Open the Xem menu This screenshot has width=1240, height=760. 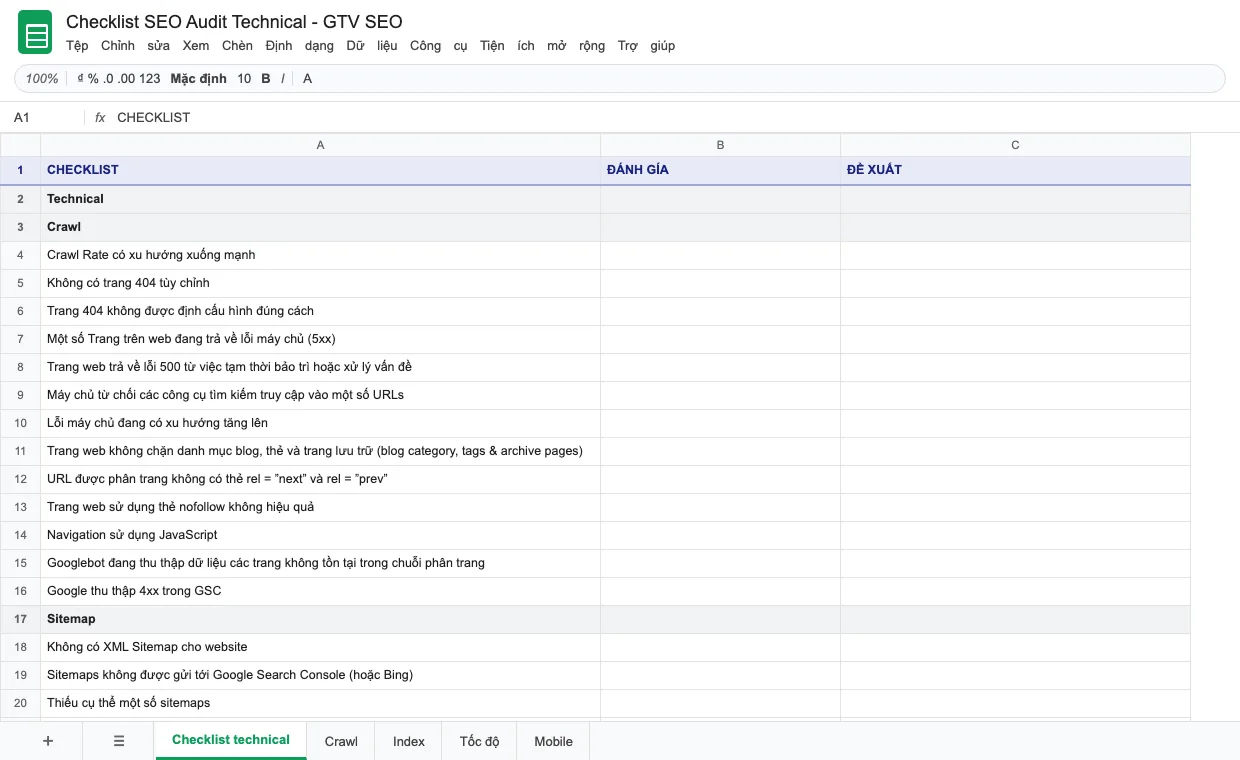(196, 46)
